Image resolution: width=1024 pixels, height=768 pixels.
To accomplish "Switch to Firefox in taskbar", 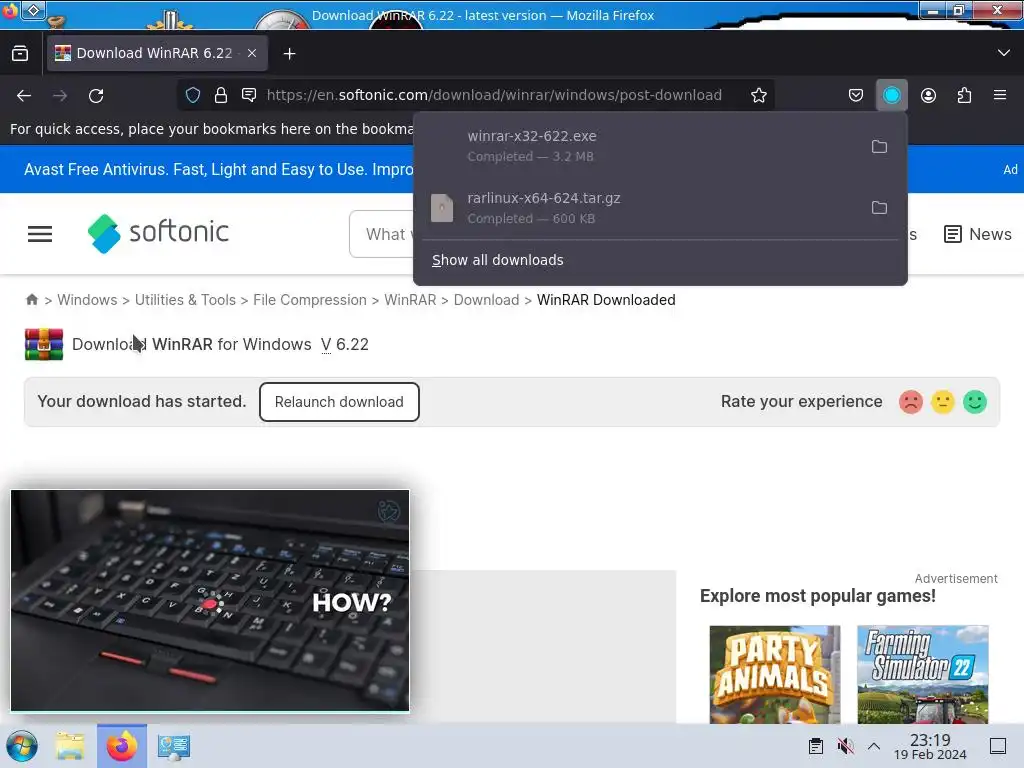I will (x=121, y=746).
